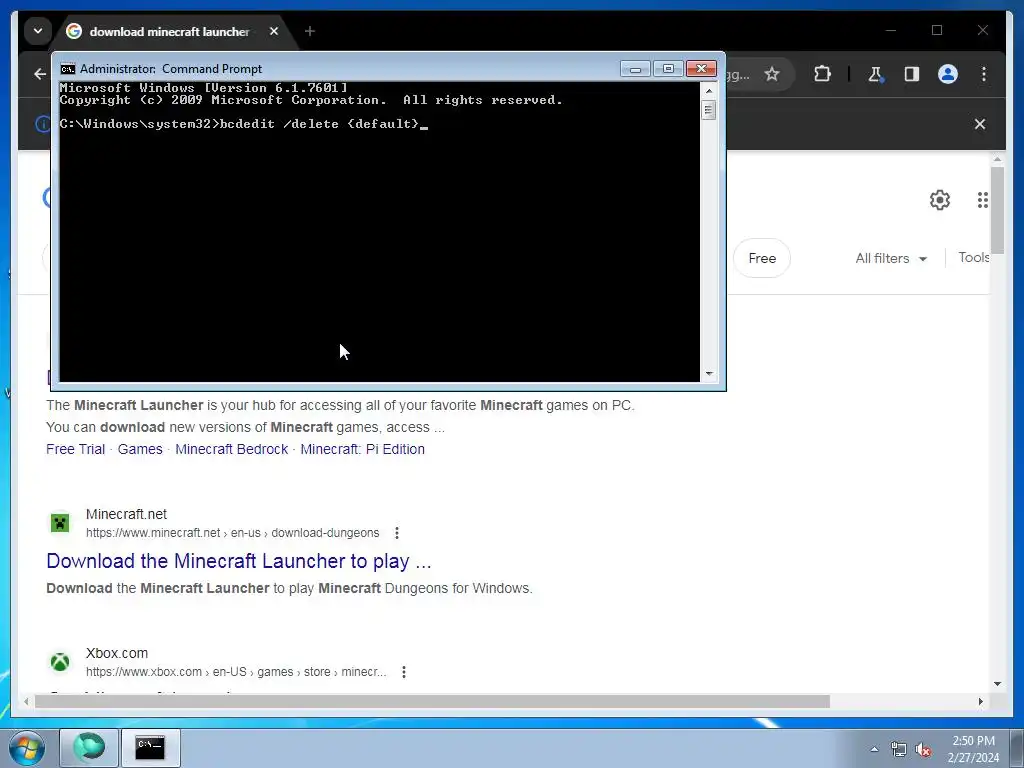The width and height of the screenshot is (1024, 768).
Task: Click the Xbox.com favicon
Action: coord(60,662)
